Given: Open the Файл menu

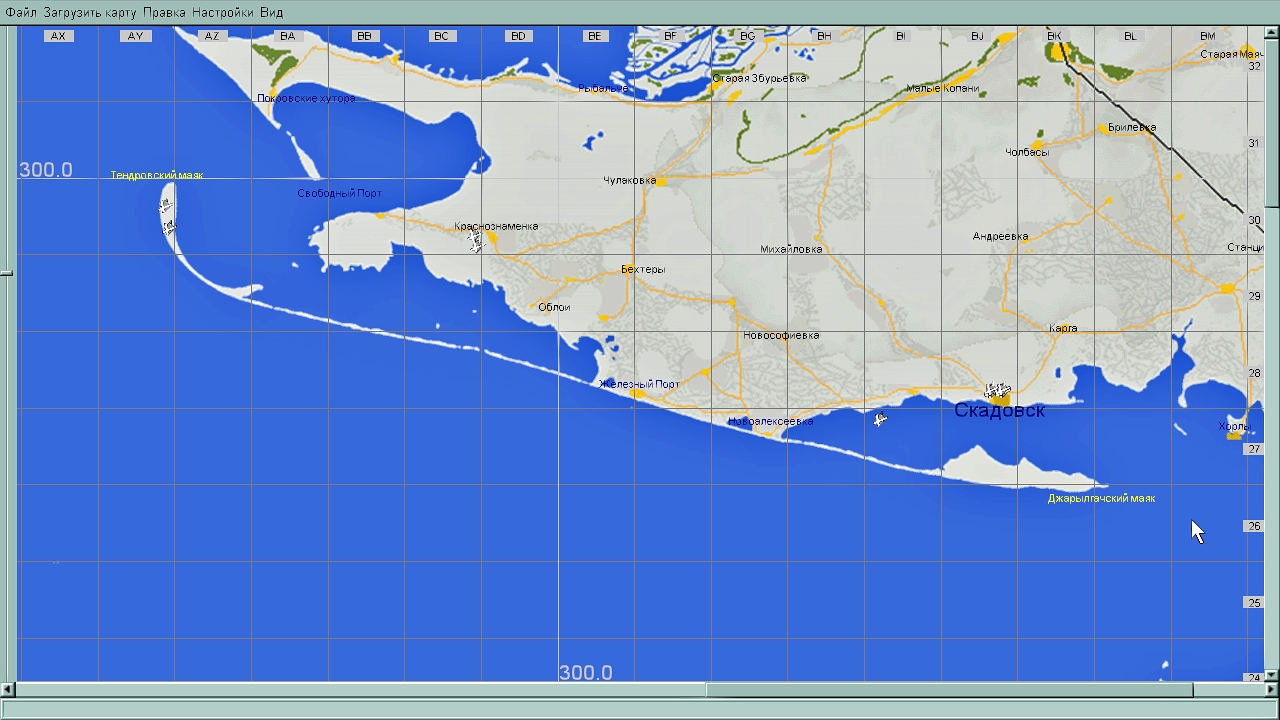Looking at the screenshot, I should [x=21, y=13].
